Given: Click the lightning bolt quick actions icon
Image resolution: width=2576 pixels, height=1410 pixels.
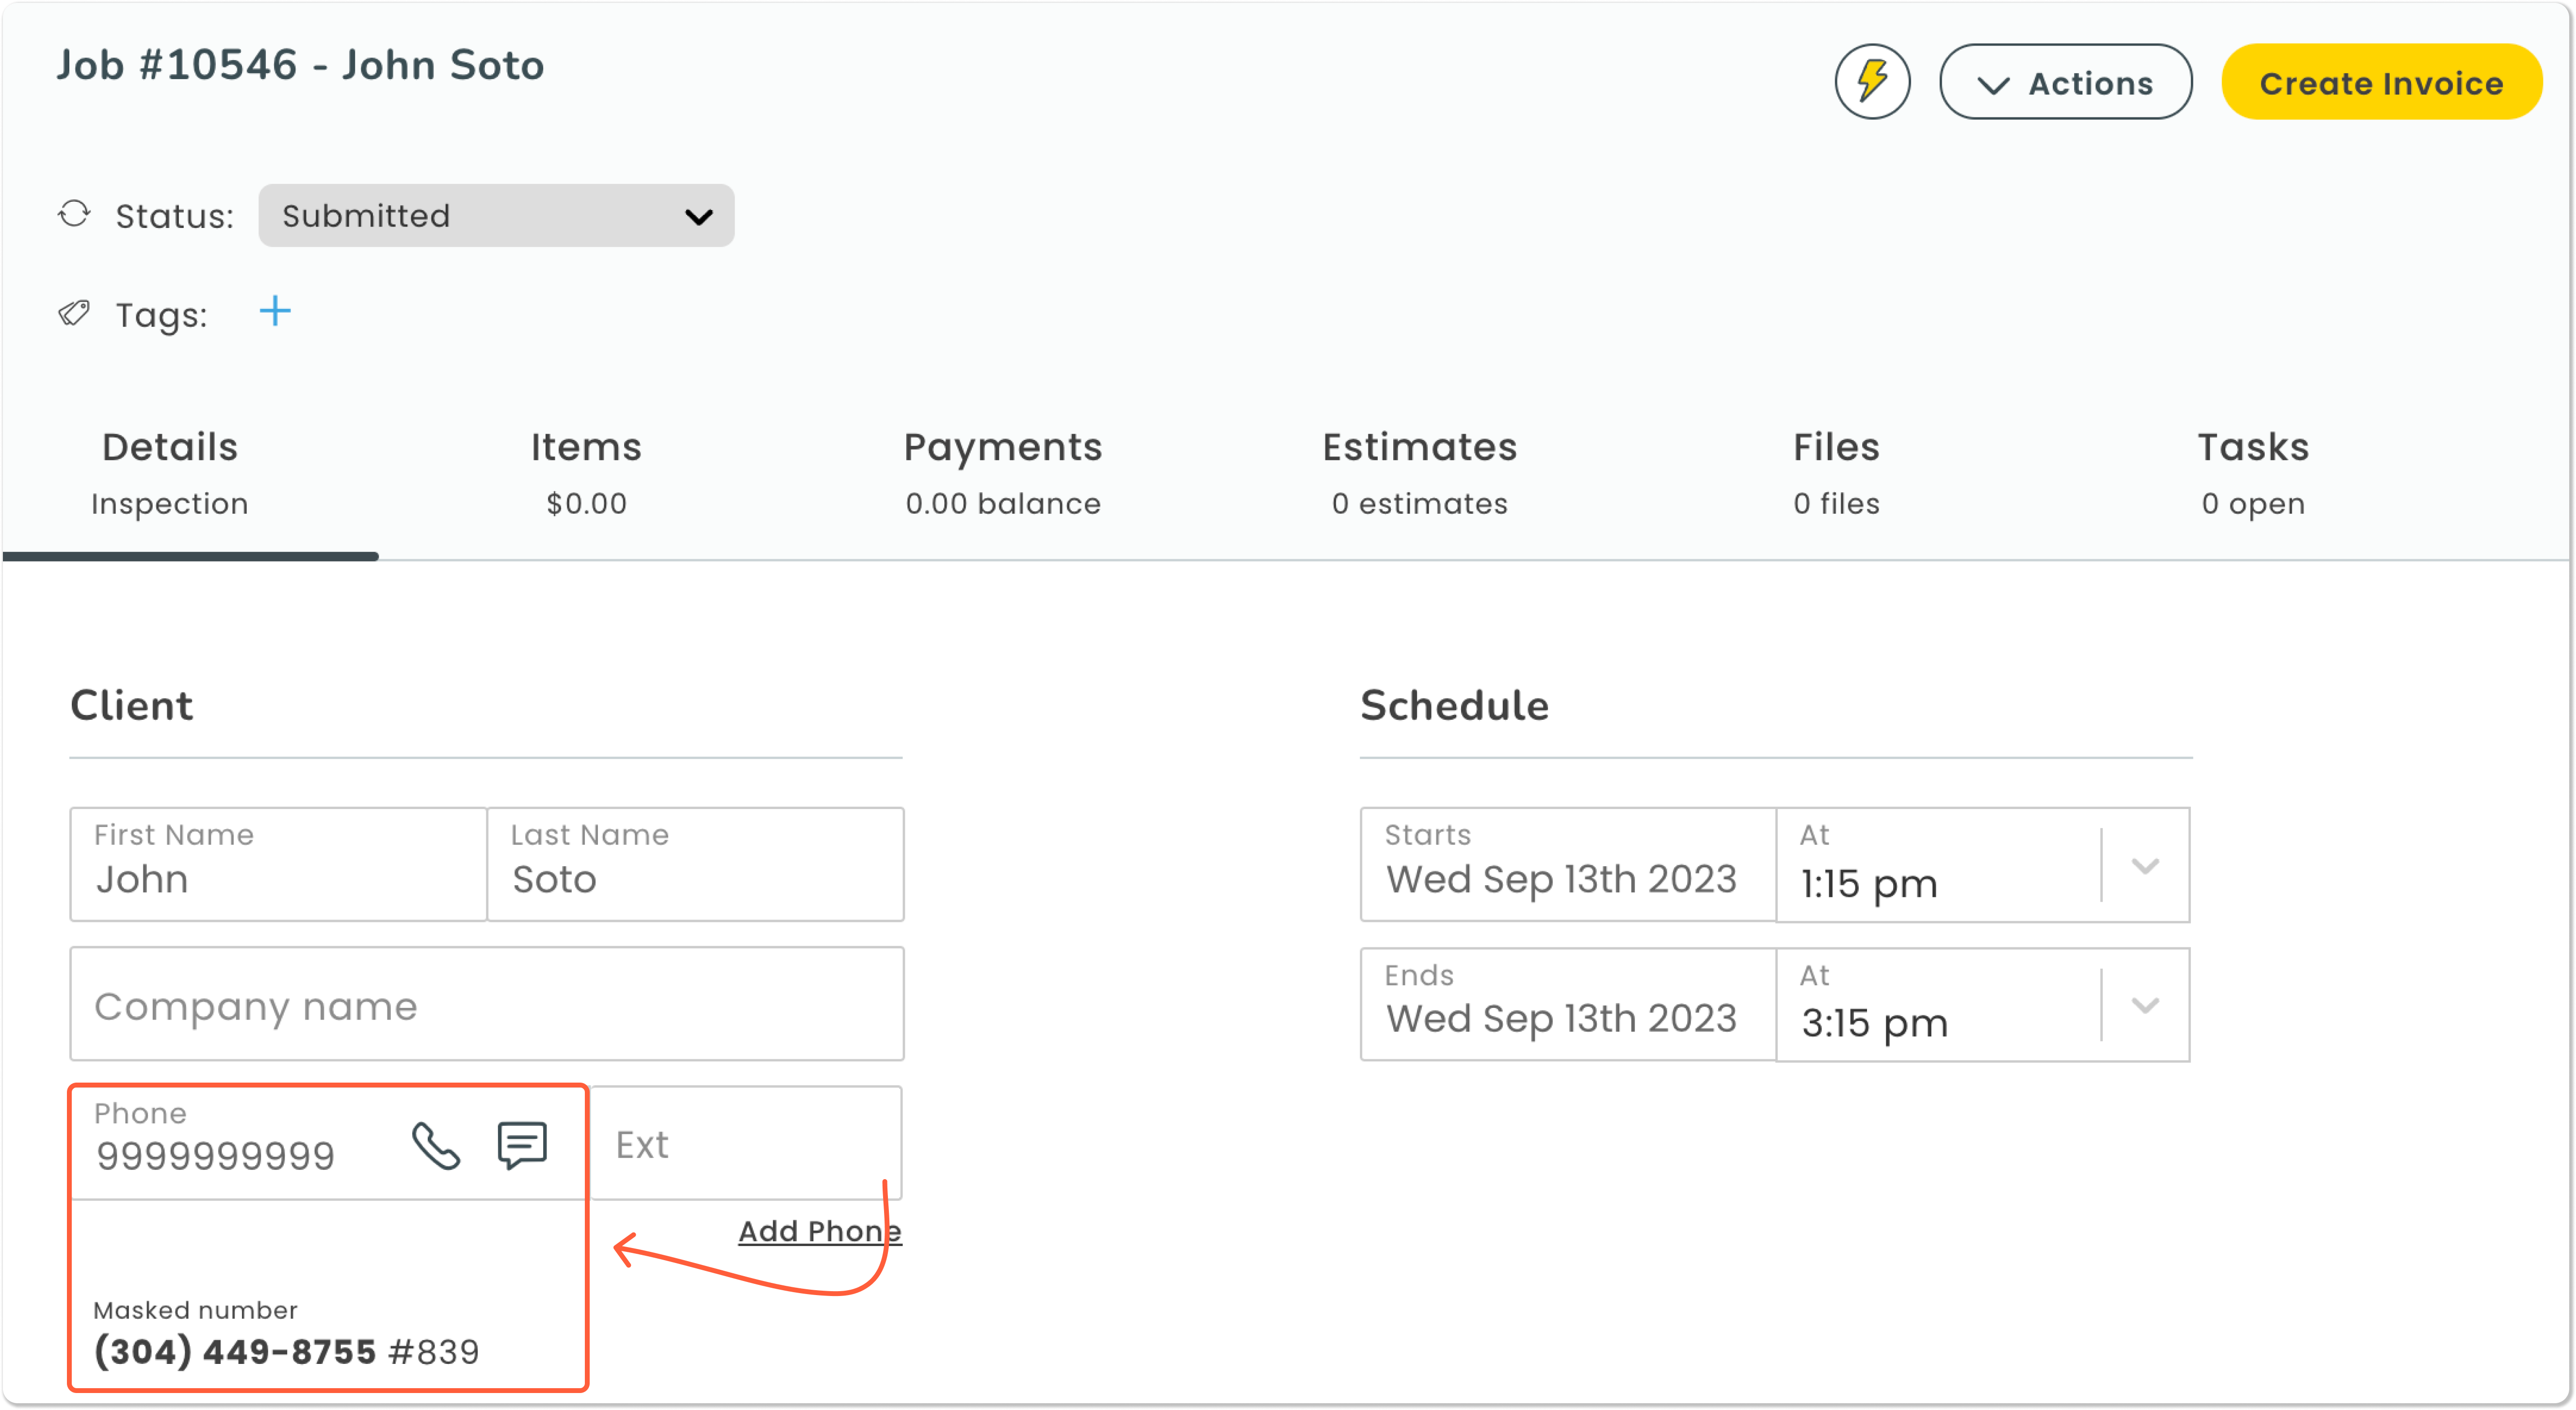Looking at the screenshot, I should [1872, 82].
